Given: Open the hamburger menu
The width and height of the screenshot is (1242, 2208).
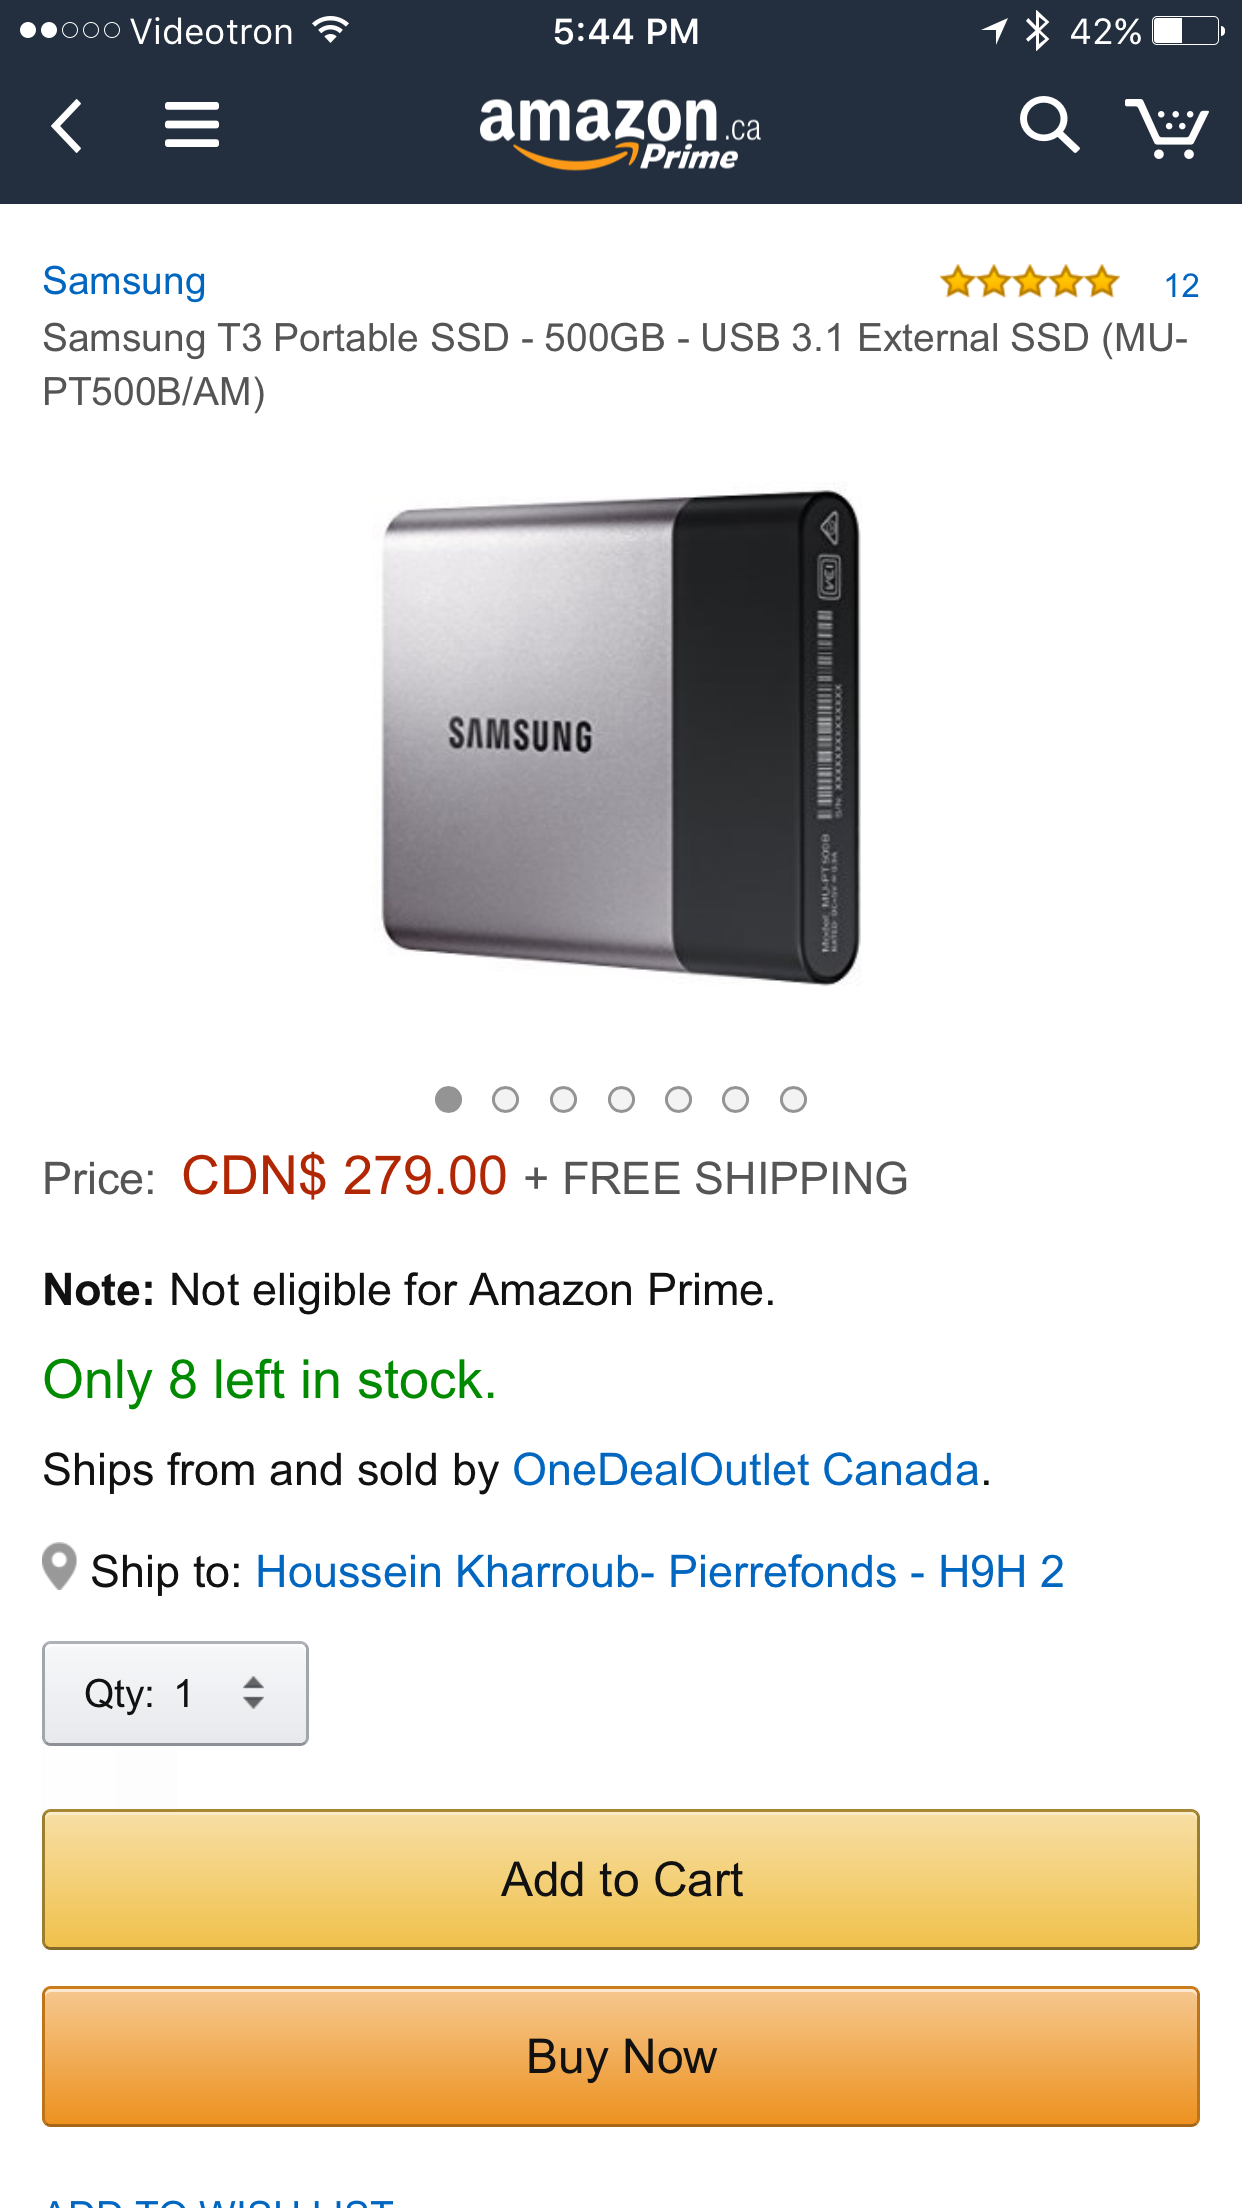Looking at the screenshot, I should (x=192, y=125).
